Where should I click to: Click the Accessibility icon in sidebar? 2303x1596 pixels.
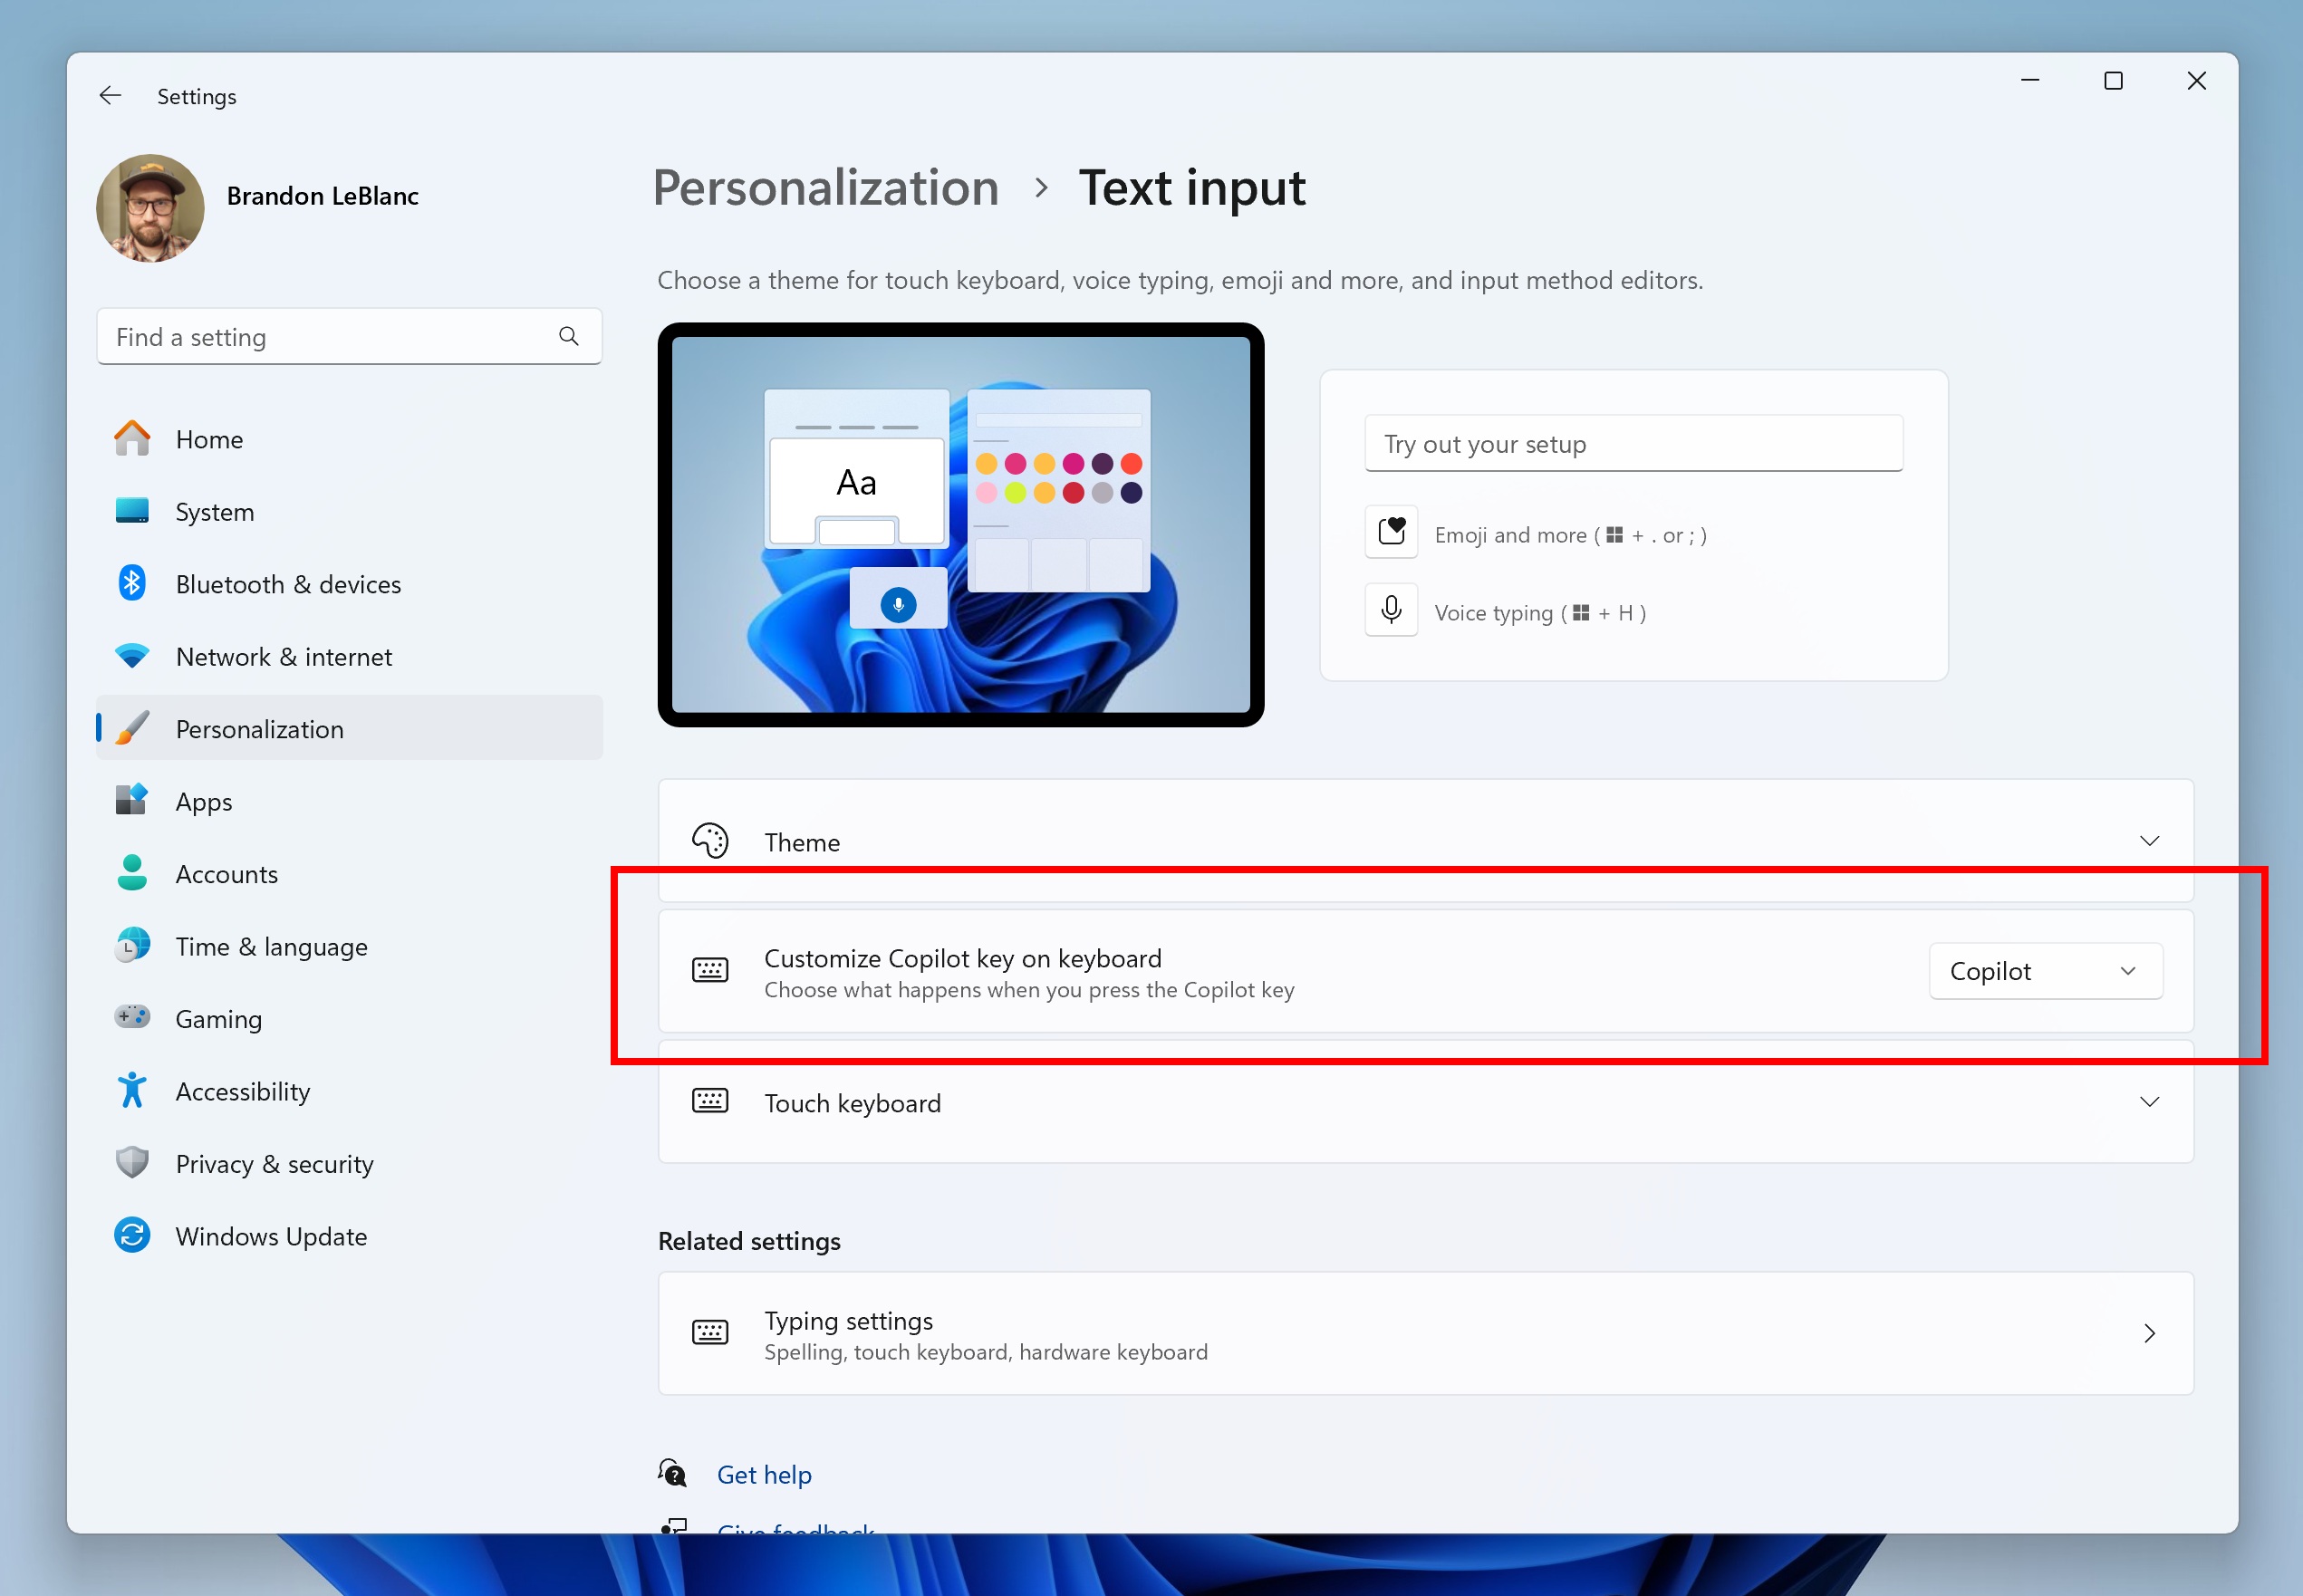click(x=133, y=1091)
